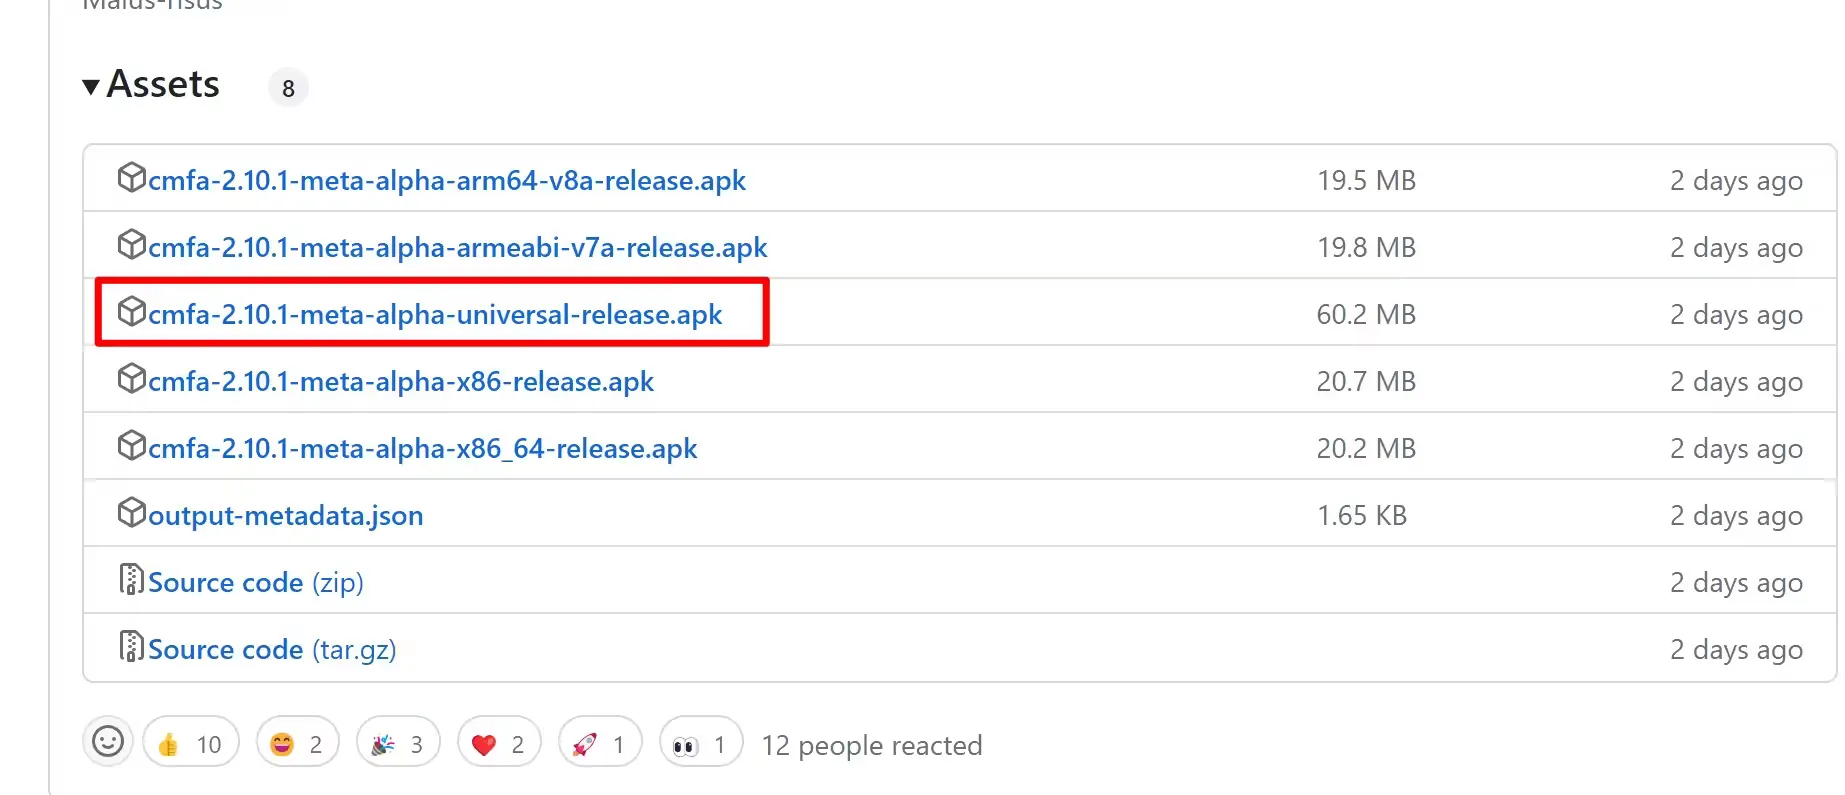Image resolution: width=1845 pixels, height=795 pixels.
Task: Toggle the heart reaction
Action: [499, 744]
